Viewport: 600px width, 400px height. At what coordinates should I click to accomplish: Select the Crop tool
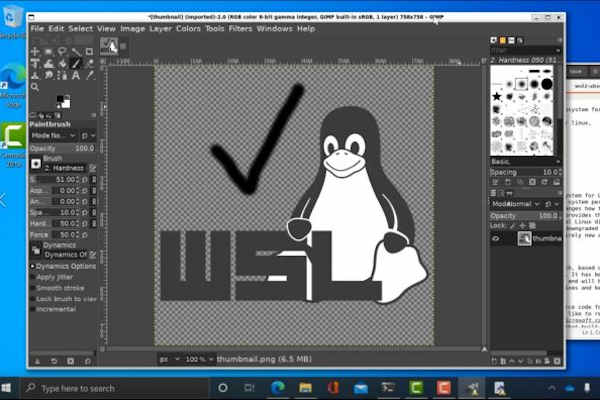(89, 51)
